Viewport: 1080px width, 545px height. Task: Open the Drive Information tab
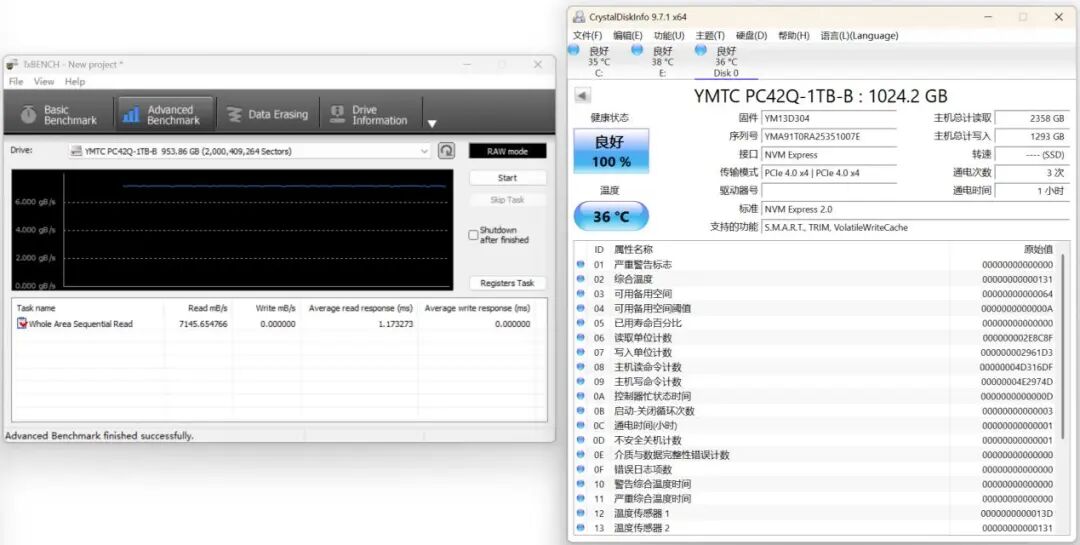point(371,114)
